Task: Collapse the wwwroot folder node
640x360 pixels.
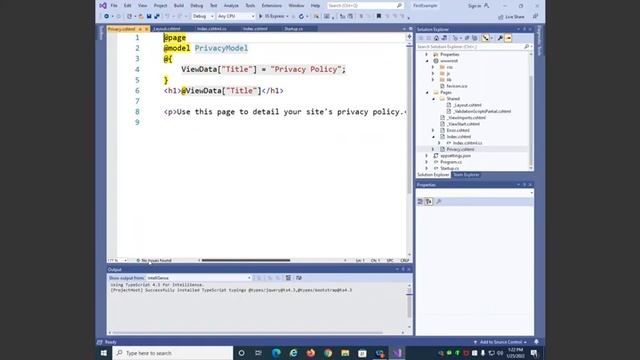Action: tap(427, 61)
